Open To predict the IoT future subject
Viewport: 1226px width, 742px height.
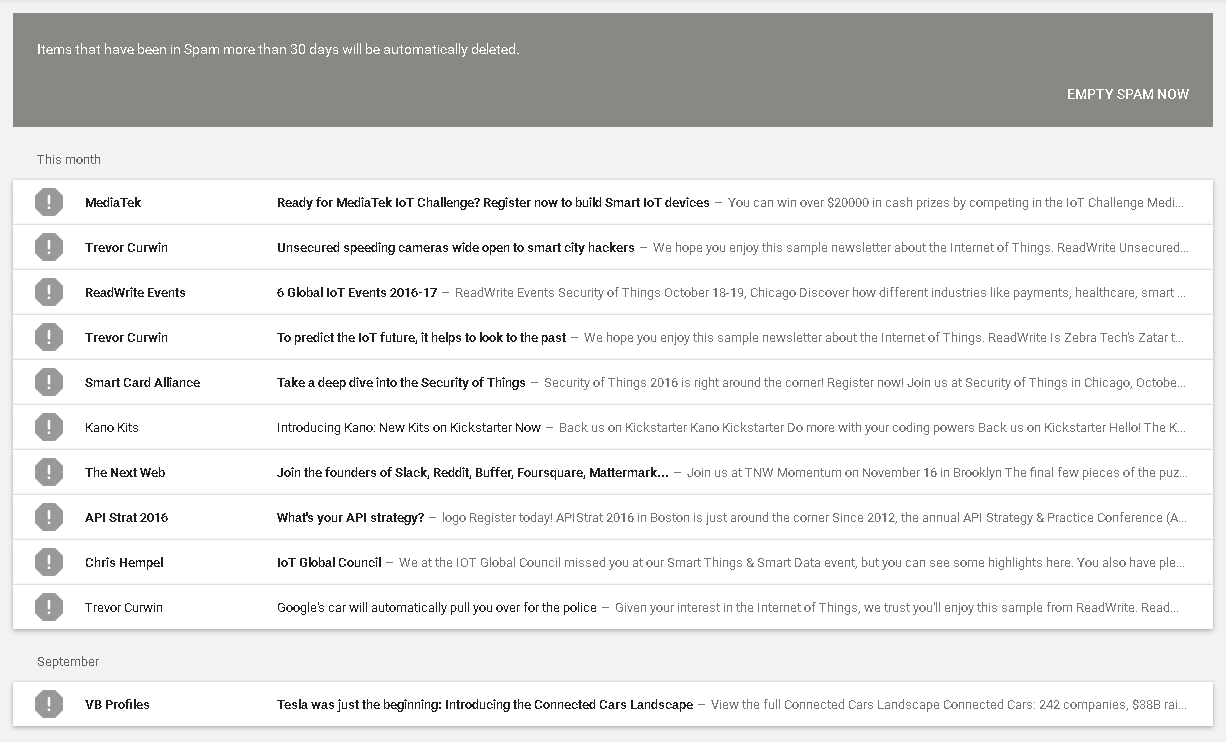[x=421, y=337]
